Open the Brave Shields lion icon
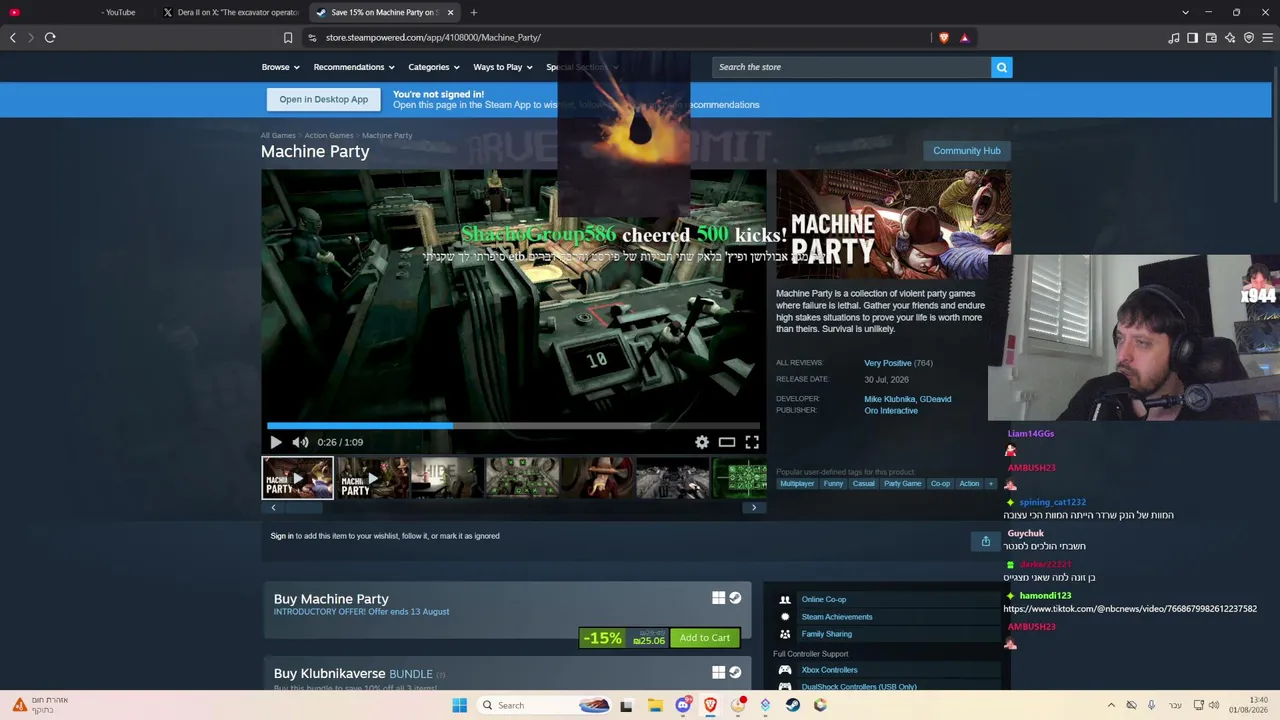1280x720 pixels. 943,38
